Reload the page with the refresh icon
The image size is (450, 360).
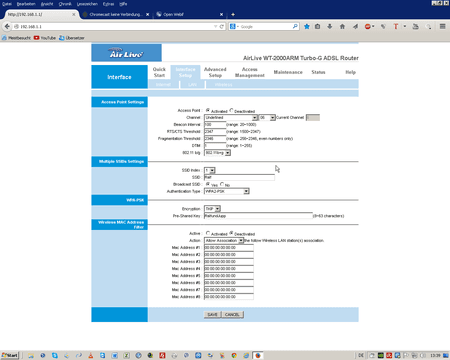coord(222,26)
